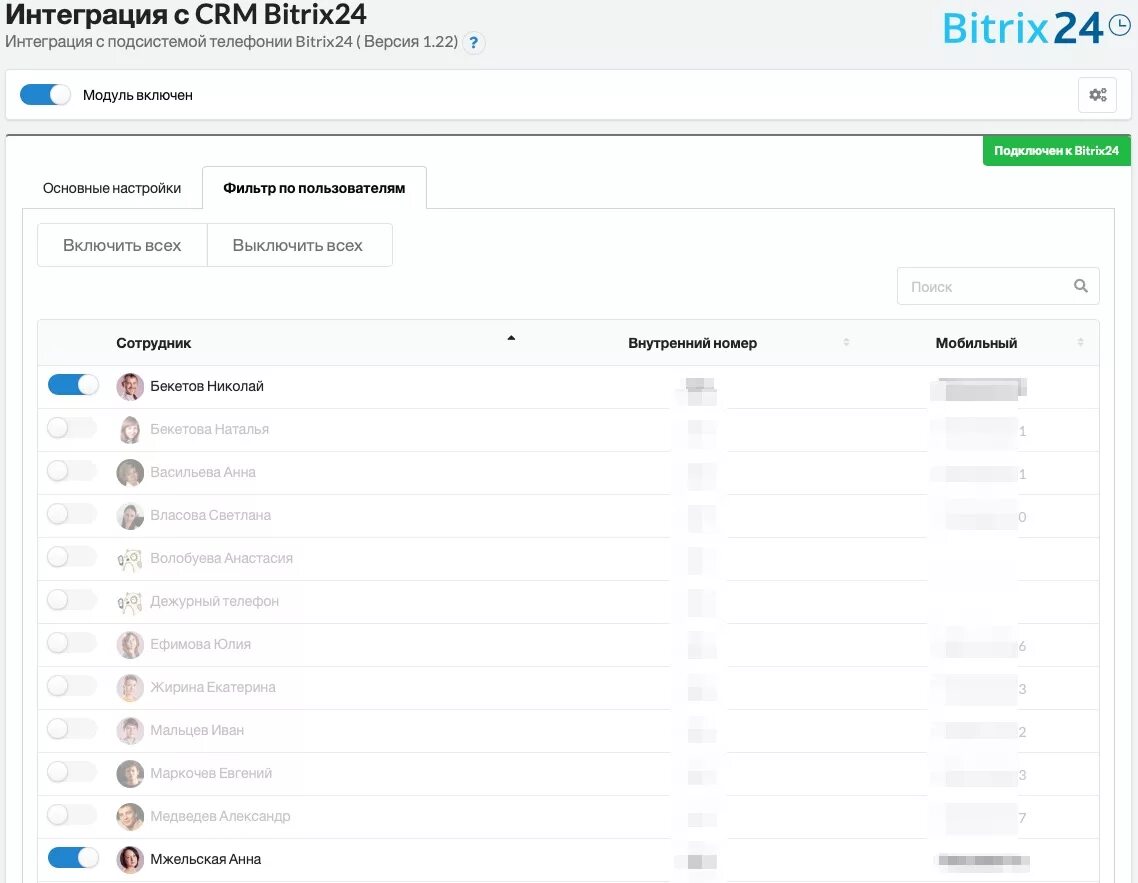This screenshot has height=883, width=1138.
Task: Click the Сотрудник column header
Action: click(x=153, y=343)
